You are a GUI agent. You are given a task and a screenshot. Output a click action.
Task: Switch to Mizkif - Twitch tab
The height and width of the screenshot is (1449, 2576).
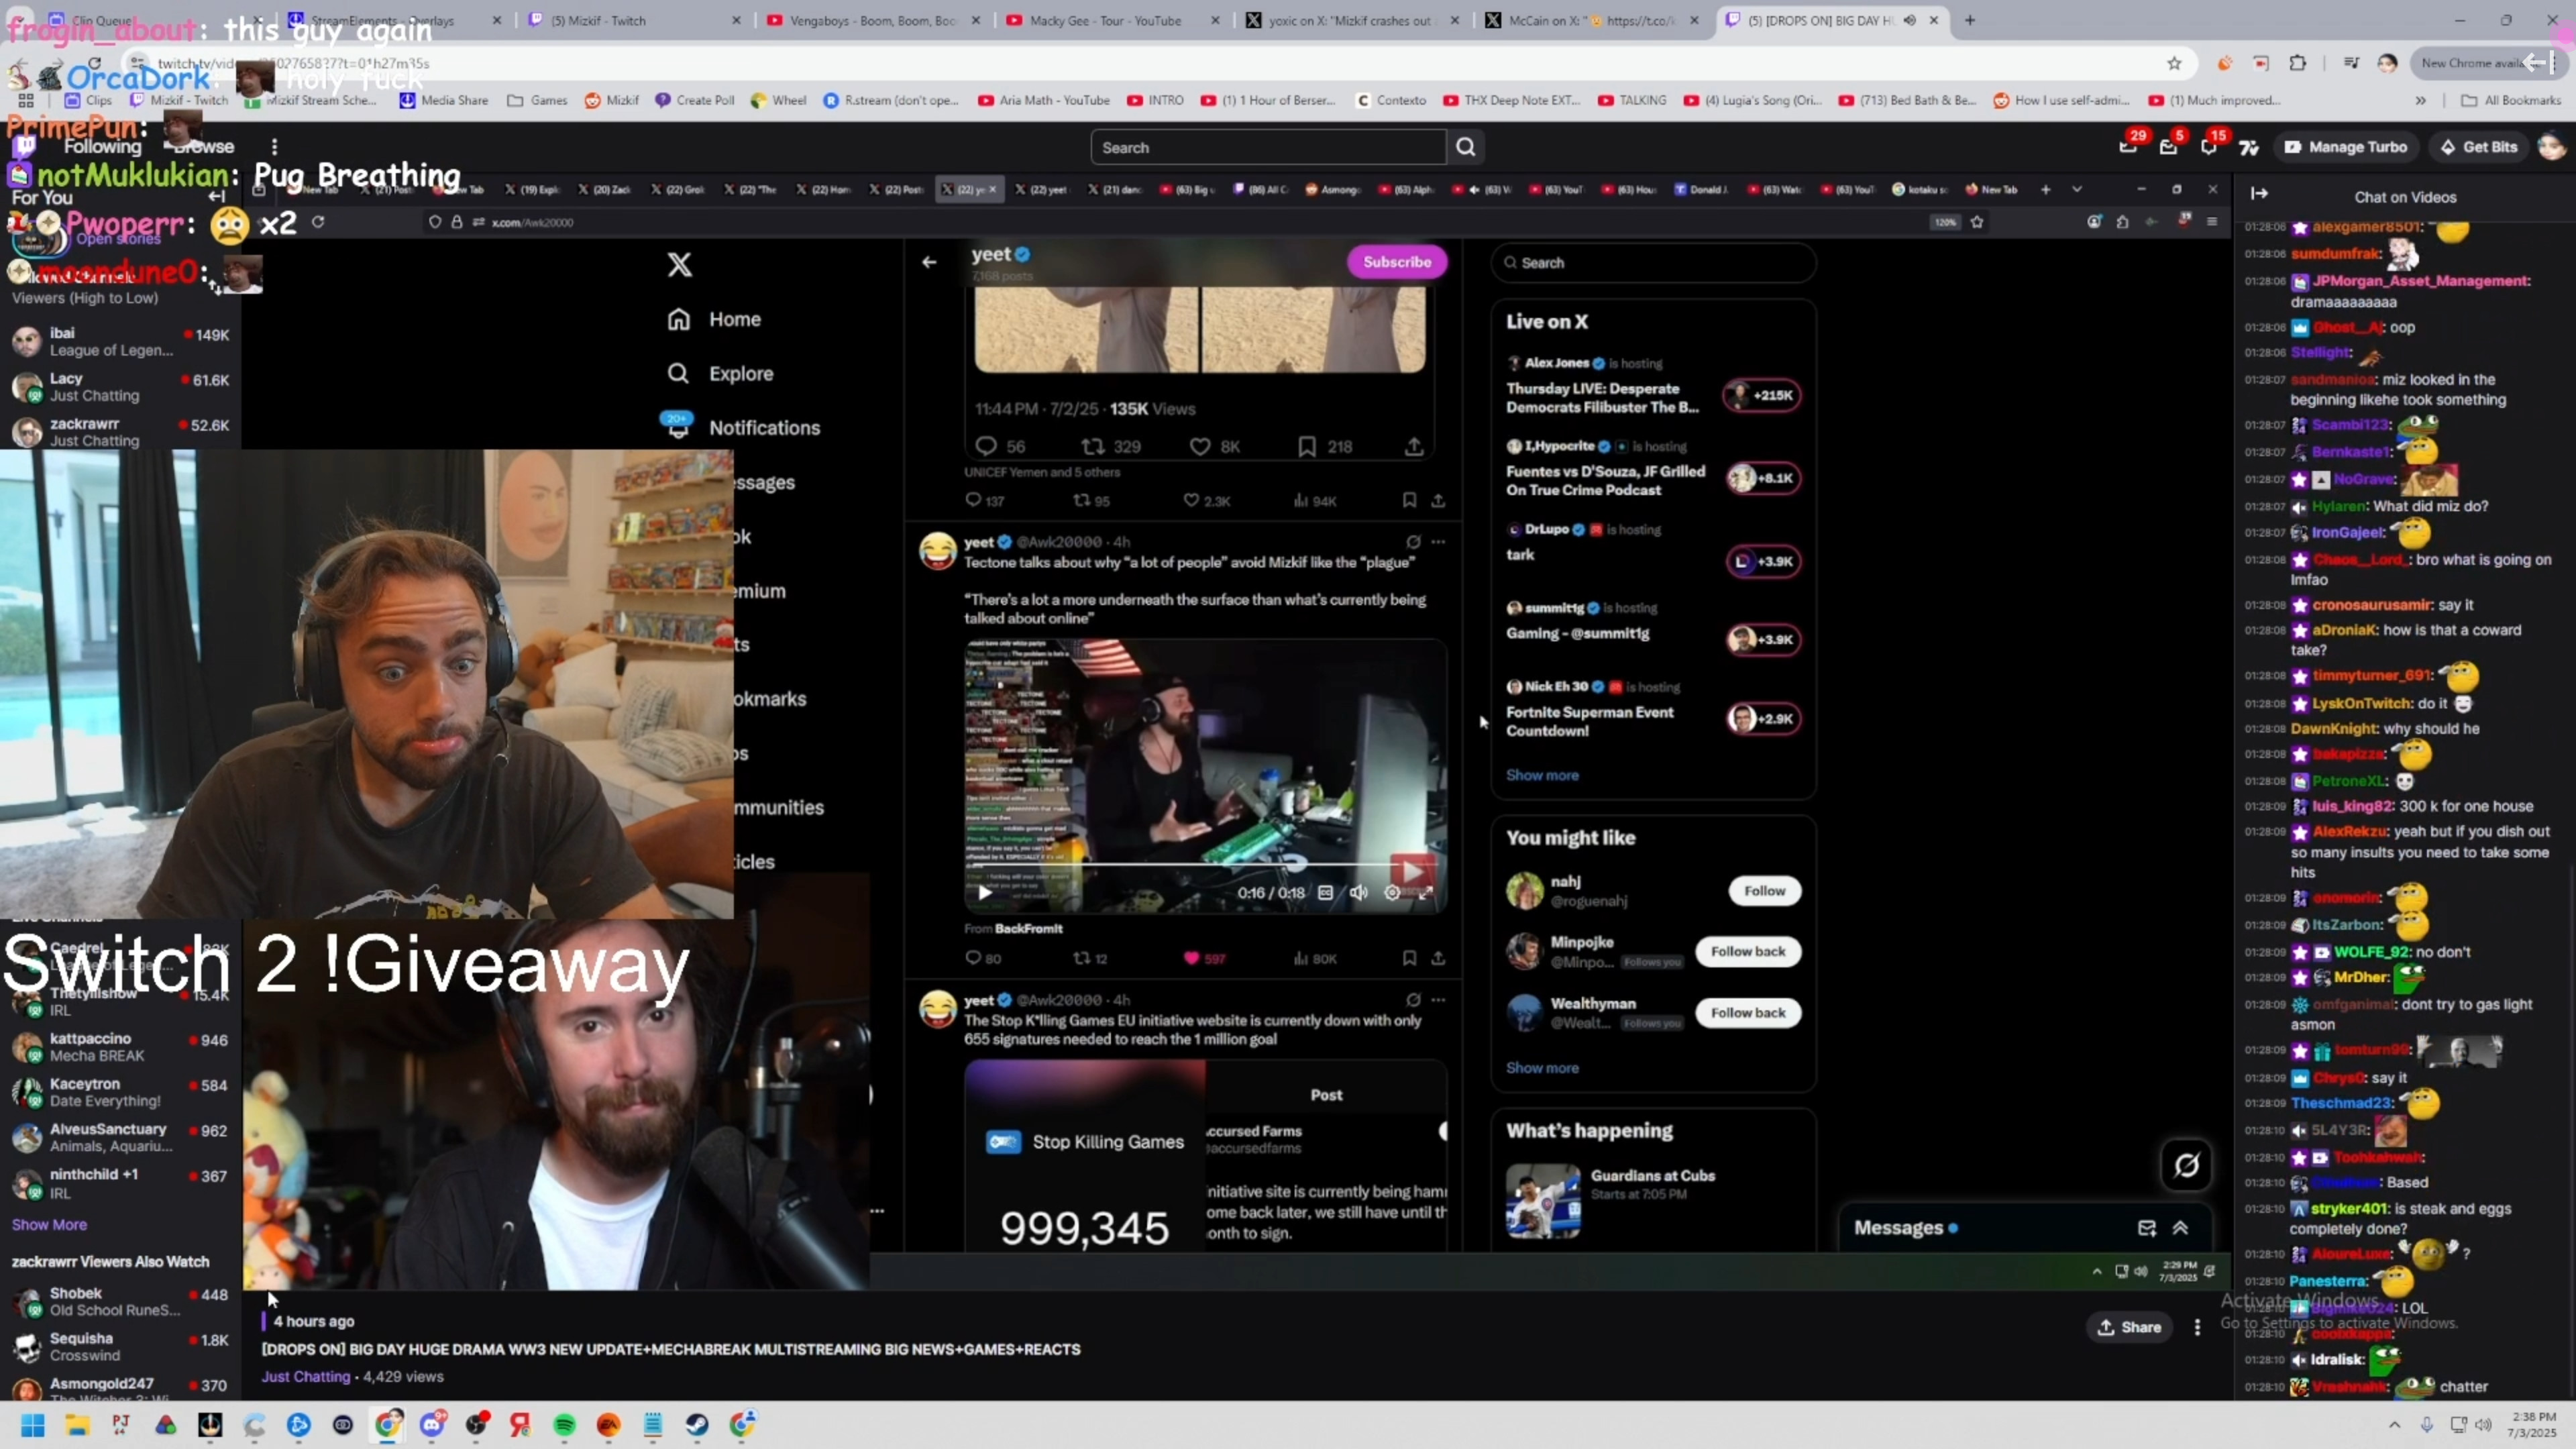[x=635, y=20]
